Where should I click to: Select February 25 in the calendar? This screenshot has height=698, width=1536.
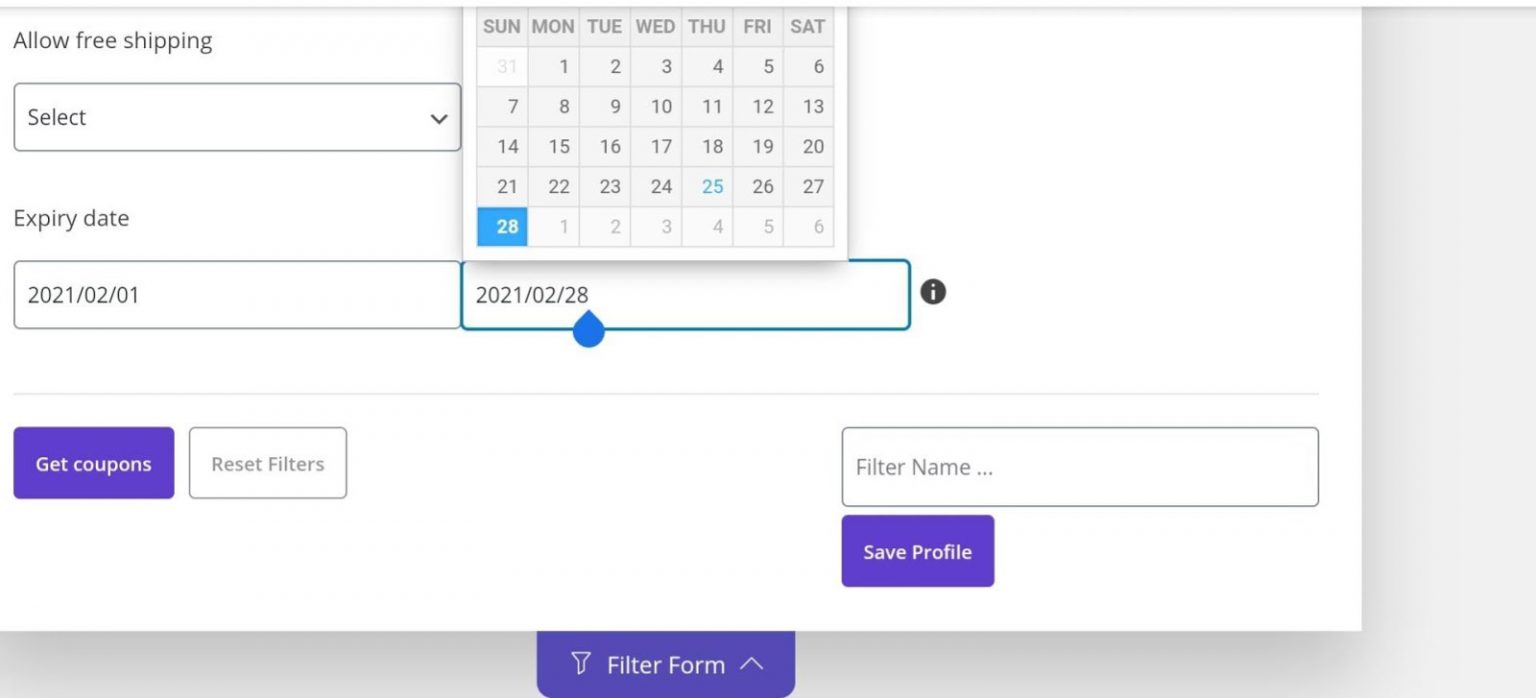click(714, 186)
